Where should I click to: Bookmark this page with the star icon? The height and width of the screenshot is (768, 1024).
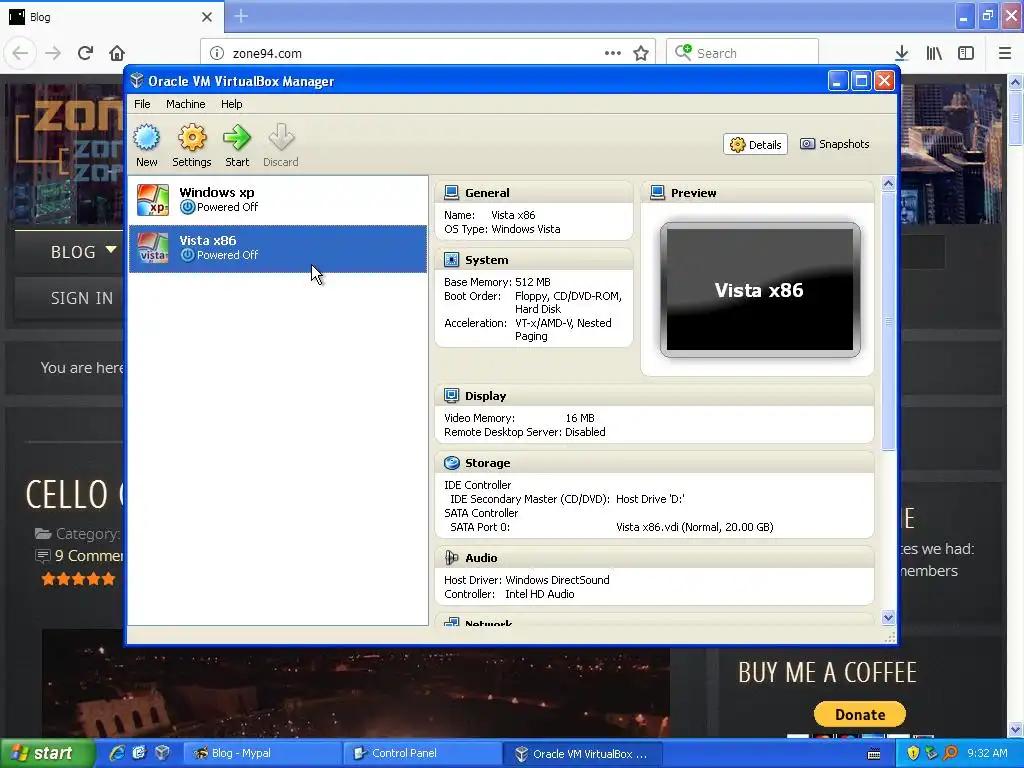pyautogui.click(x=641, y=53)
